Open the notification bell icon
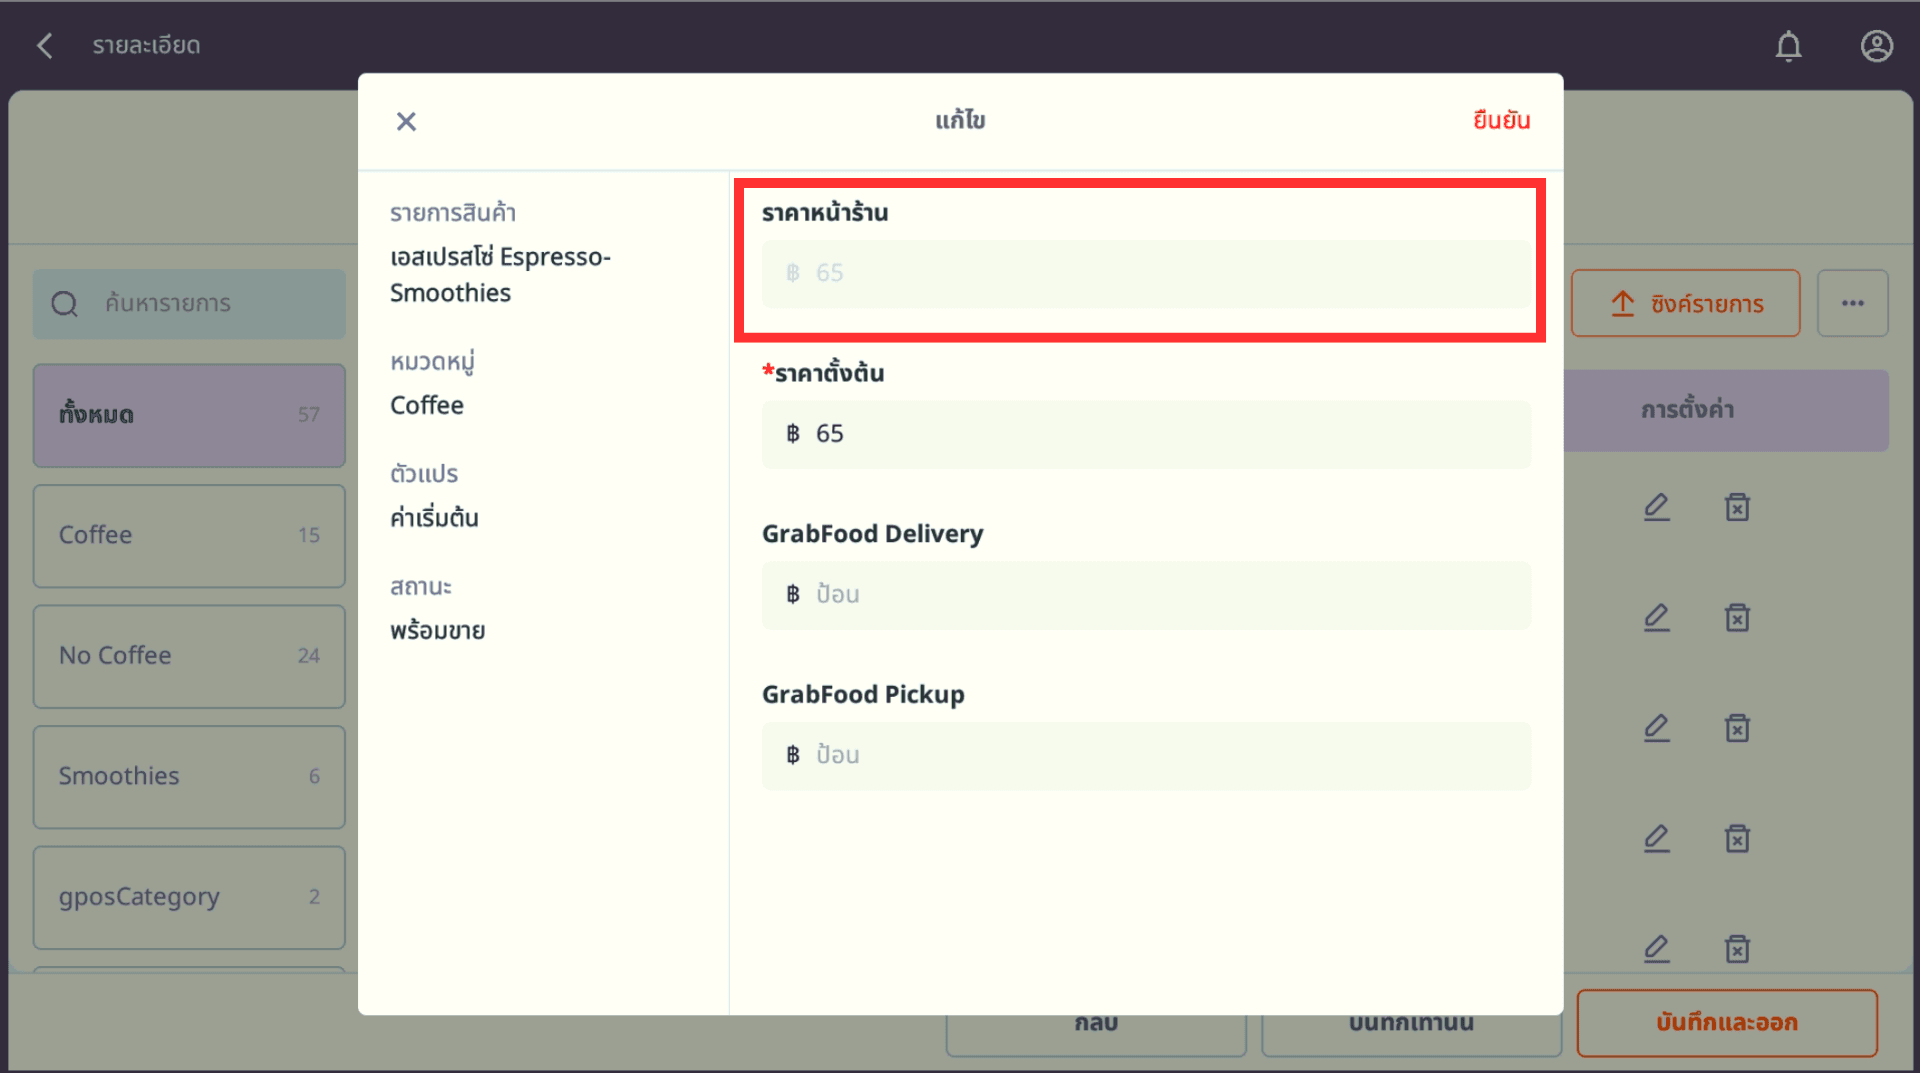 (1788, 46)
